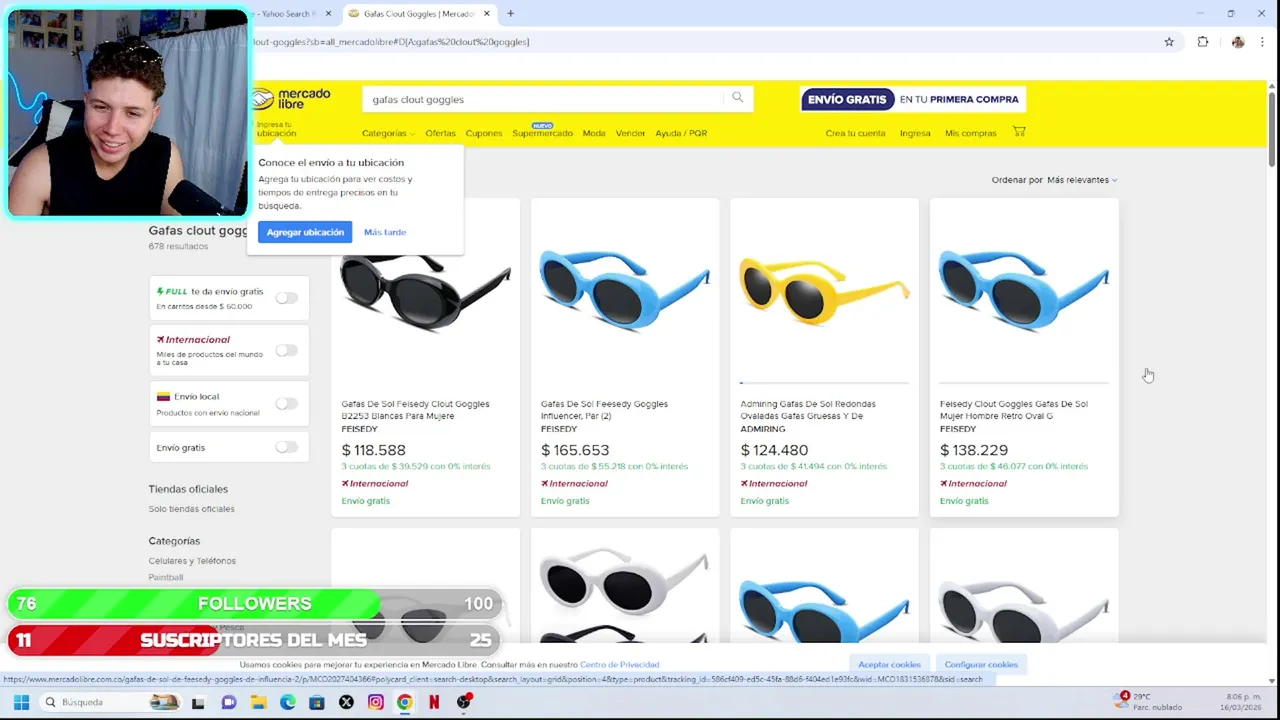Toggle FULL envío gratis filter
1280x720 pixels.
point(287,298)
